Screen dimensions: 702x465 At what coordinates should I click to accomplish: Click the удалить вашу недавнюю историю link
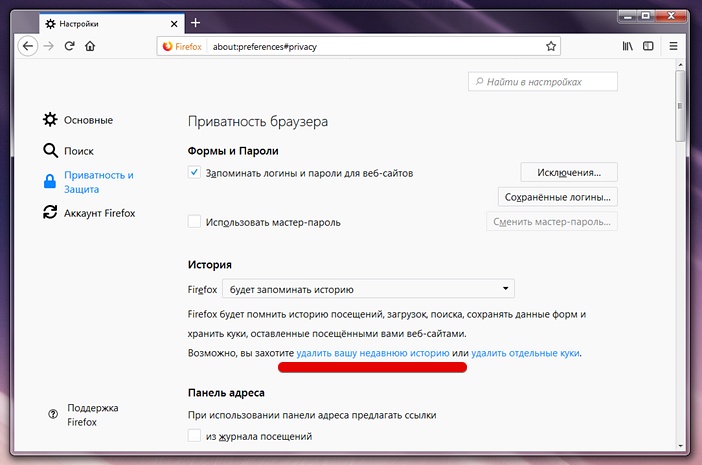click(x=372, y=353)
